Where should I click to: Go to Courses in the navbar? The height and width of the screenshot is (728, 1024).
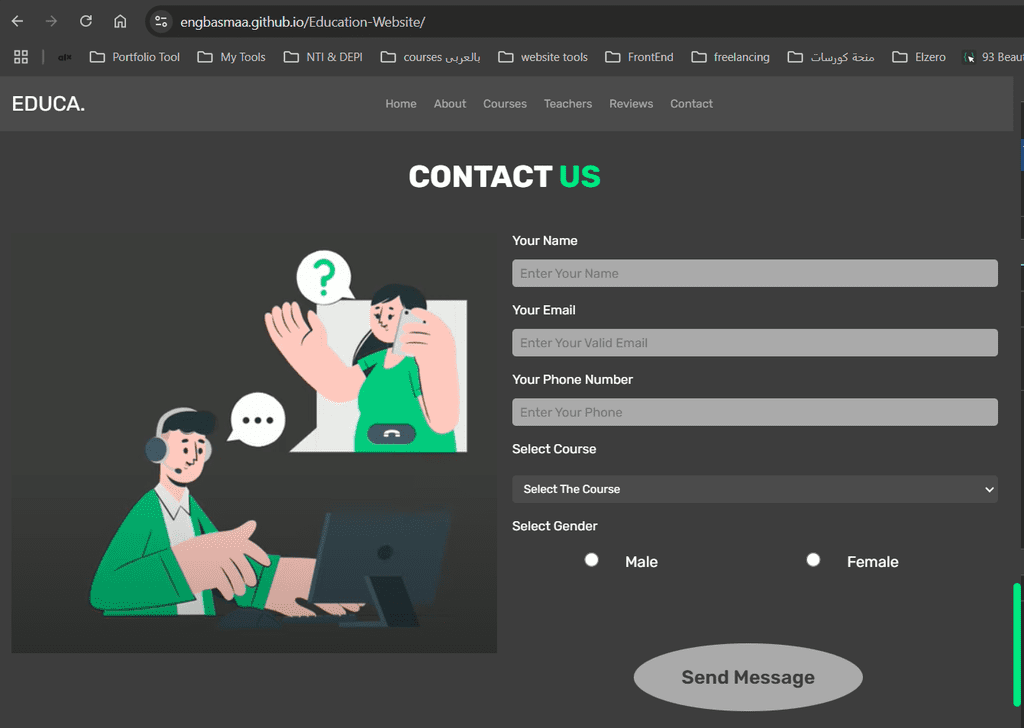pos(505,104)
